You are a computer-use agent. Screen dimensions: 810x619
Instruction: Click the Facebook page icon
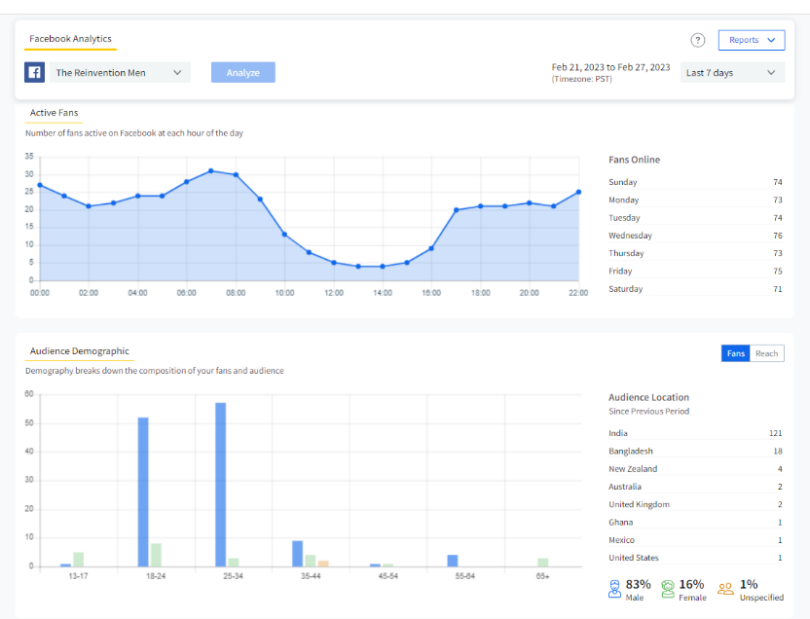(x=34, y=72)
